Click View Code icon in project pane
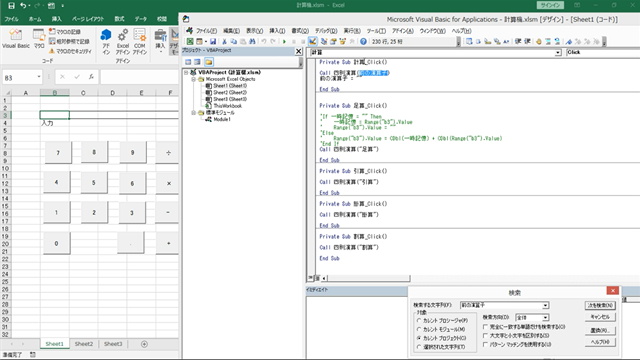 pos(188,62)
